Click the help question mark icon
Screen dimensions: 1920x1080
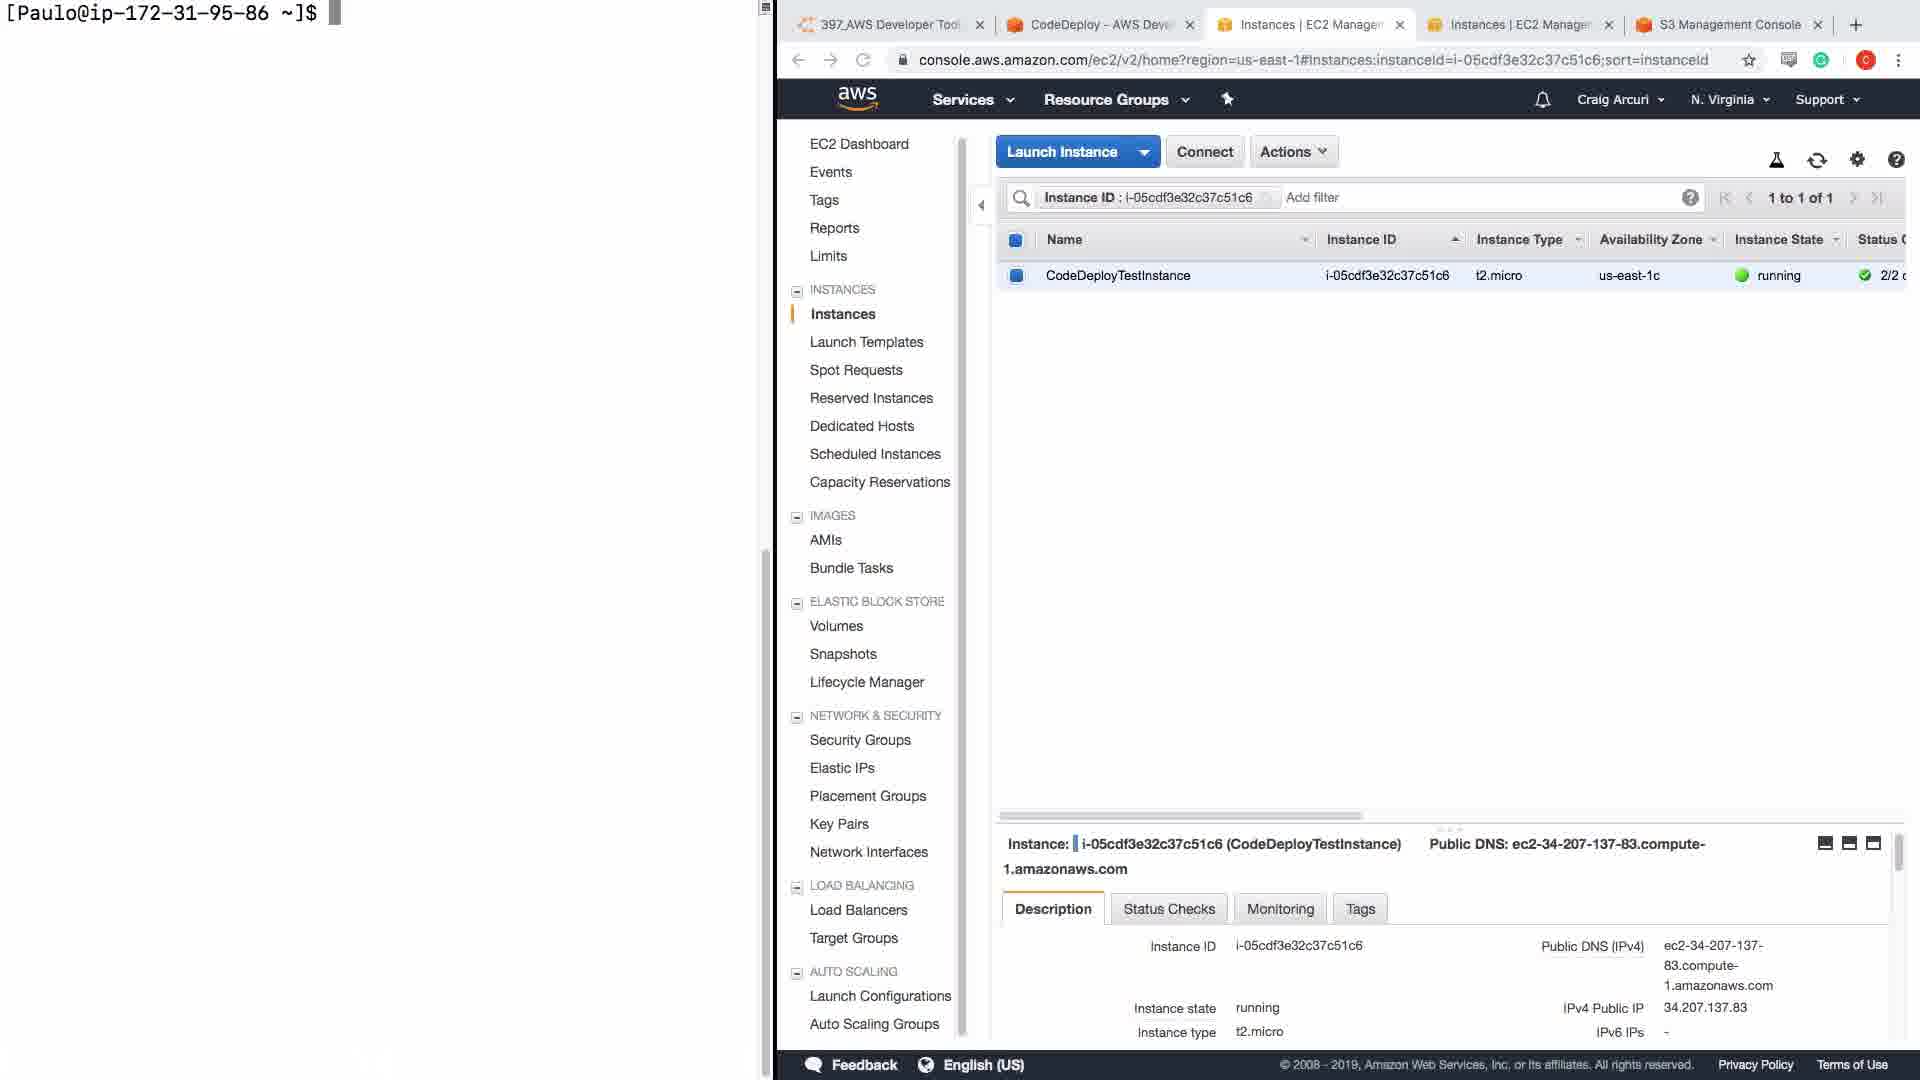(x=1895, y=160)
